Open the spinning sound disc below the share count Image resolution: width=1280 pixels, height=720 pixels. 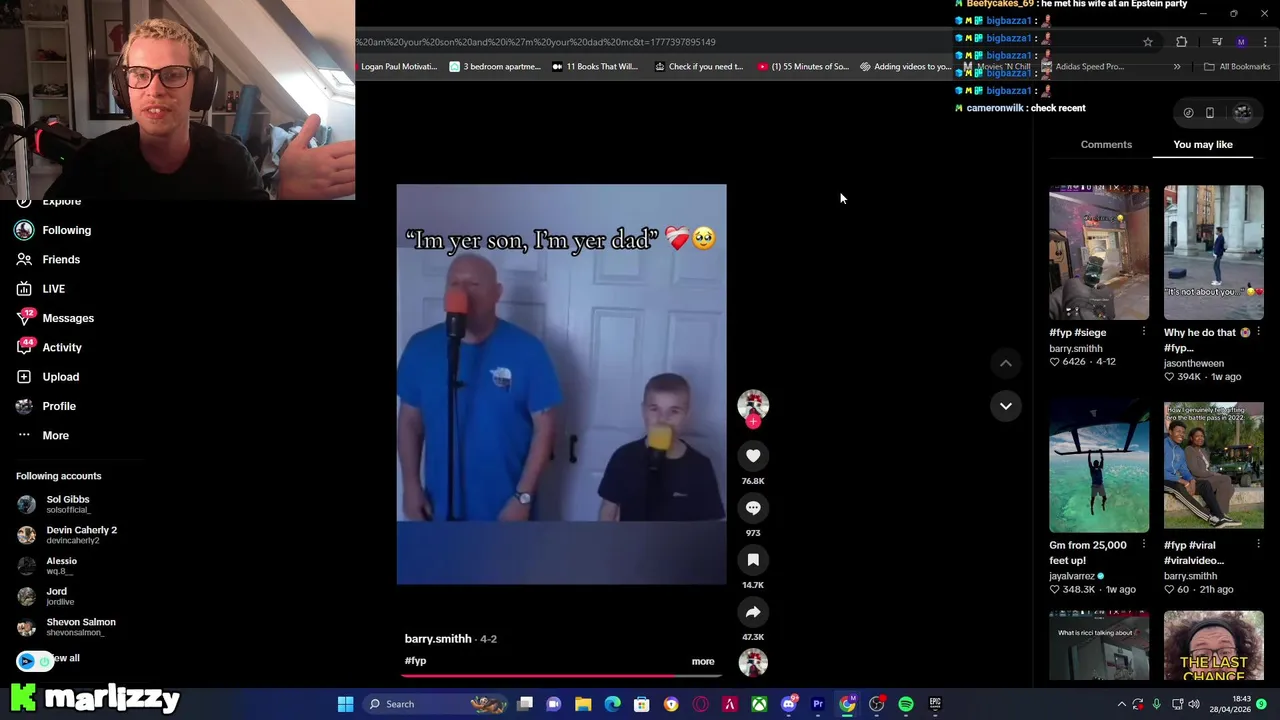(753, 662)
